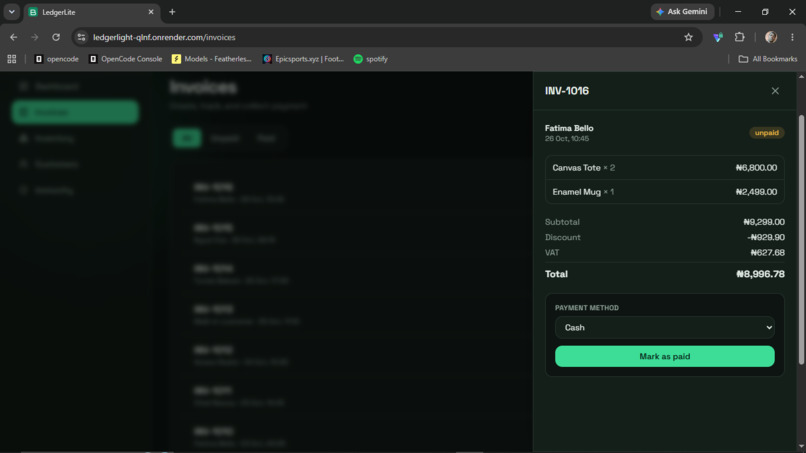The image size is (806, 453).
Task: Click the Subtotal value ₦9,299.00
Action: click(764, 222)
